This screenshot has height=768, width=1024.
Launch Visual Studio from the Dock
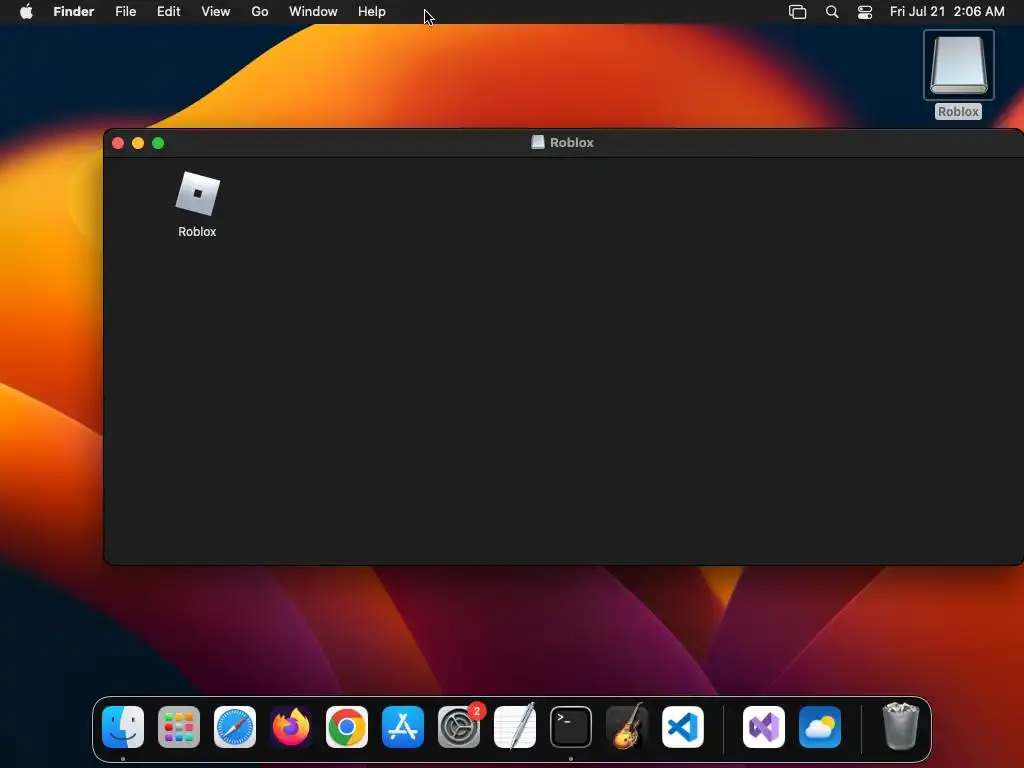click(763, 727)
